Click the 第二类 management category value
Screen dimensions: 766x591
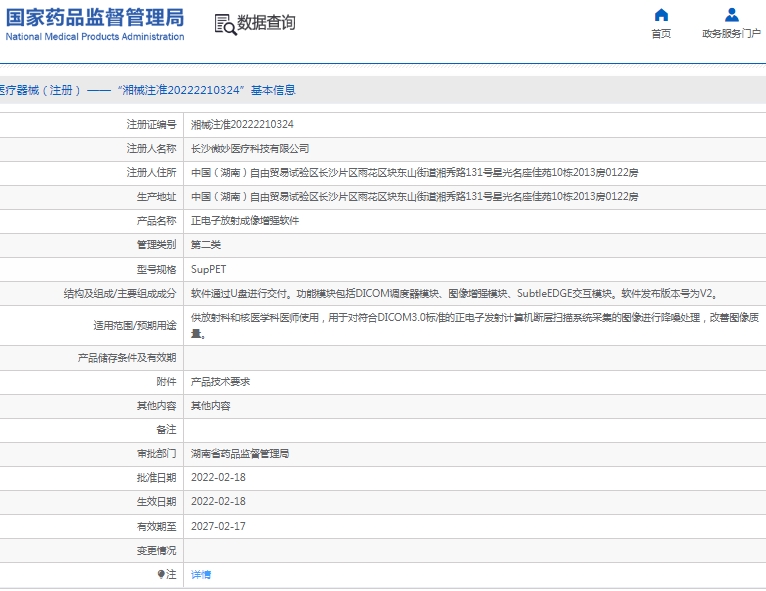[206, 245]
